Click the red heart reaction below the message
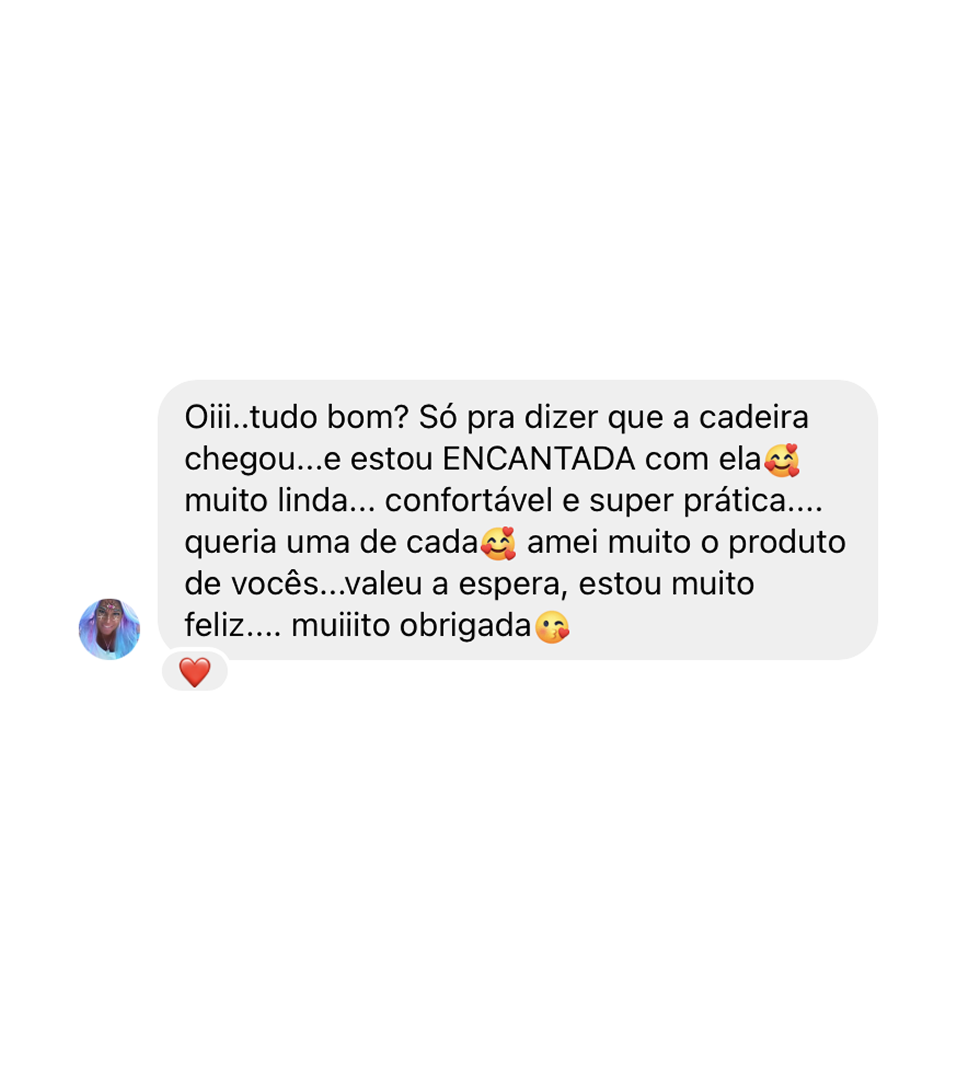This screenshot has width=968, height=1066. 194,672
